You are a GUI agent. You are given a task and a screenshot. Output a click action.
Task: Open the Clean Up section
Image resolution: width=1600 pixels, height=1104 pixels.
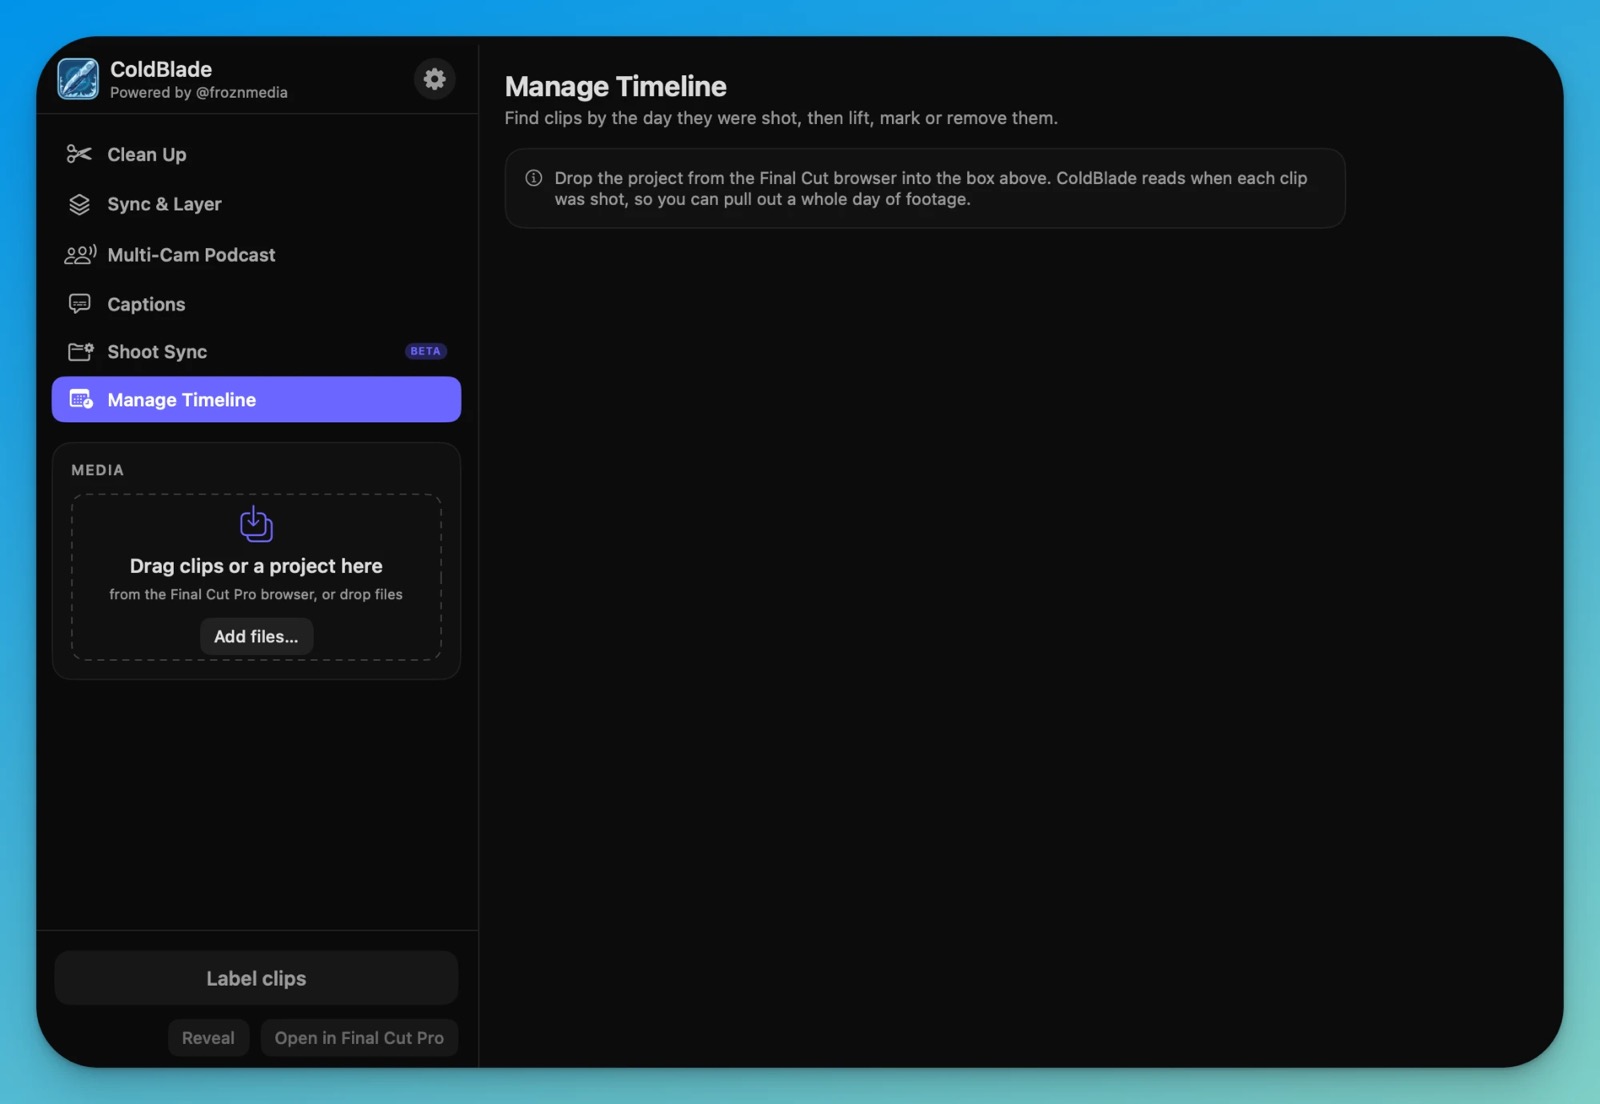point(256,154)
